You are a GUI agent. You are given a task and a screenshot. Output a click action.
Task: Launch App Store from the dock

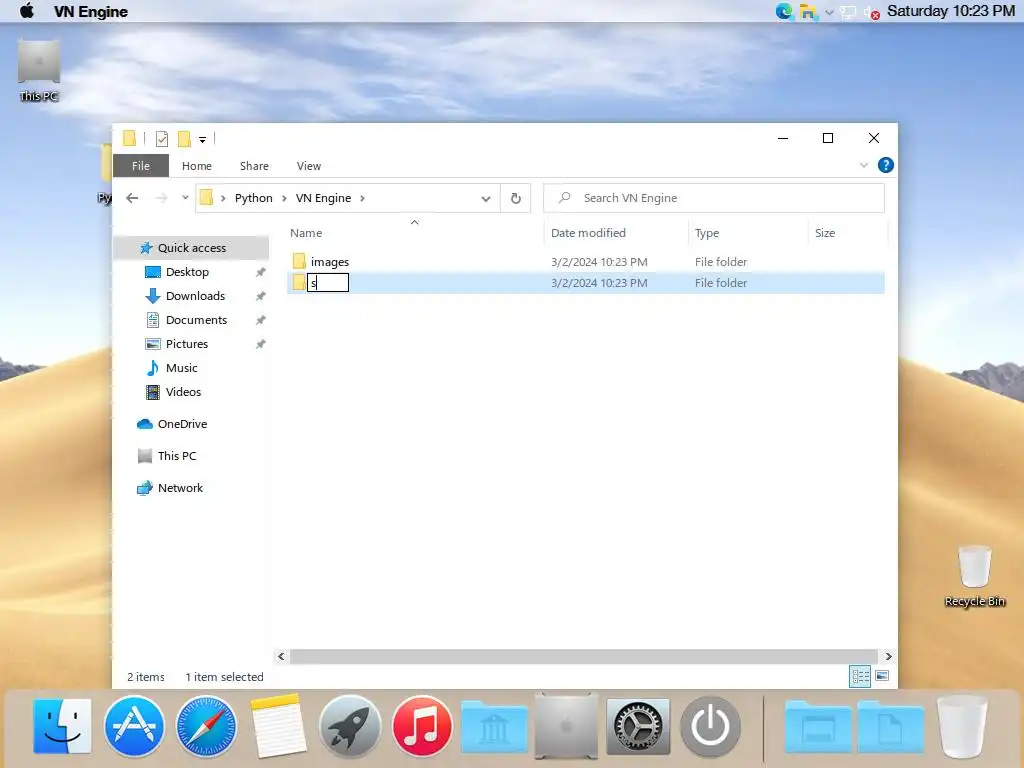[134, 726]
